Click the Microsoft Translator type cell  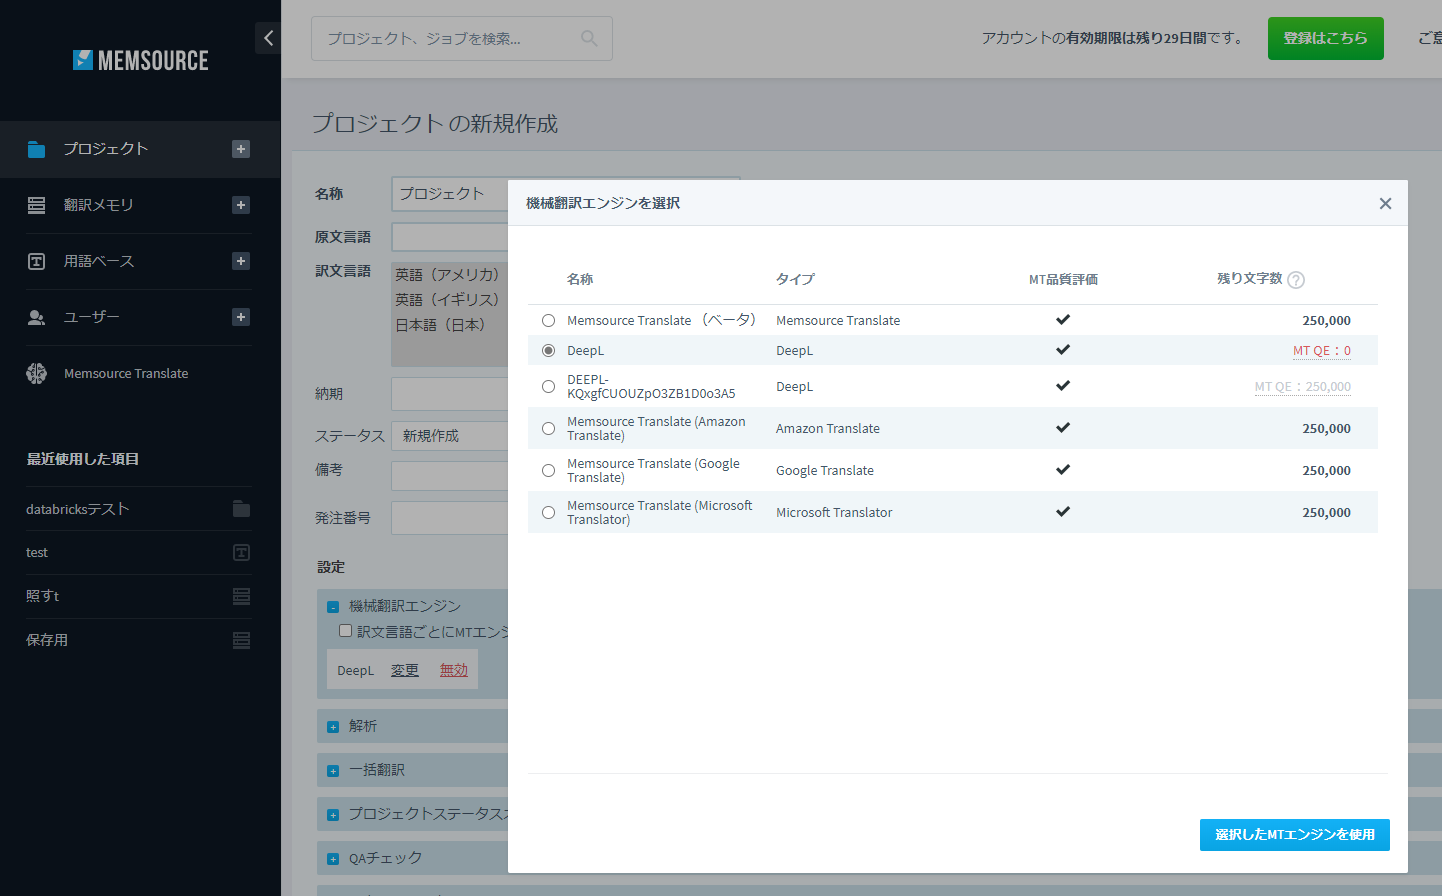click(834, 512)
